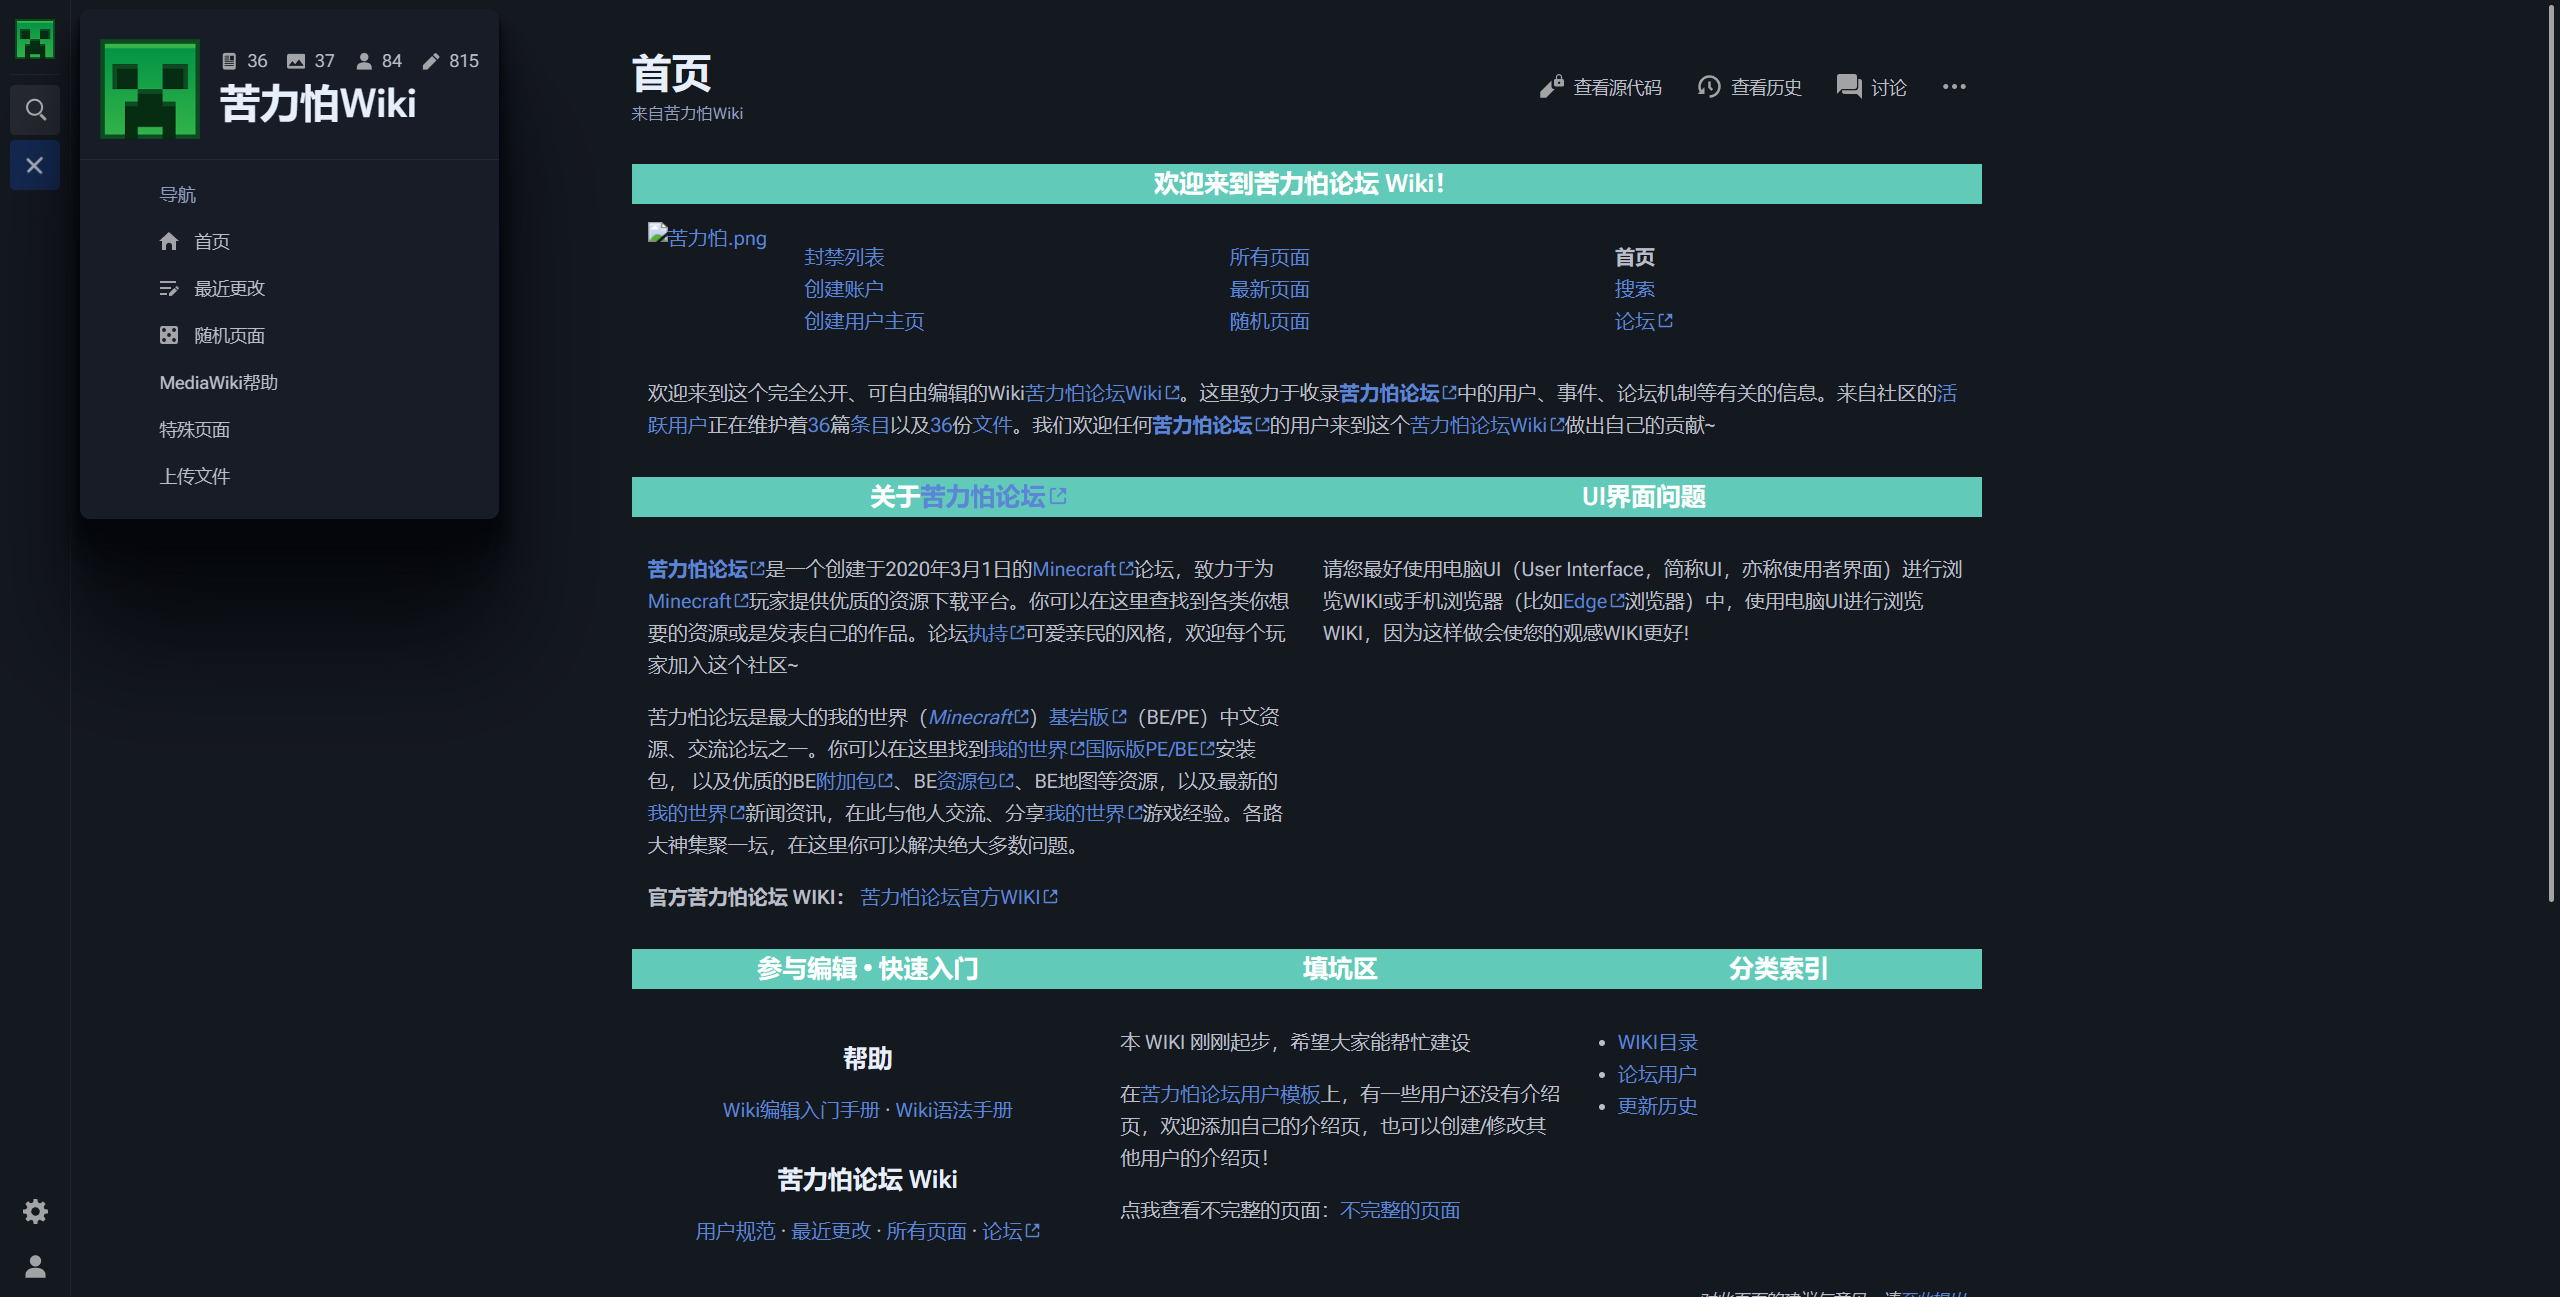Screen dimensions: 2560x1297
Task: Open the 讨论 discussion page
Action: tap(1872, 87)
